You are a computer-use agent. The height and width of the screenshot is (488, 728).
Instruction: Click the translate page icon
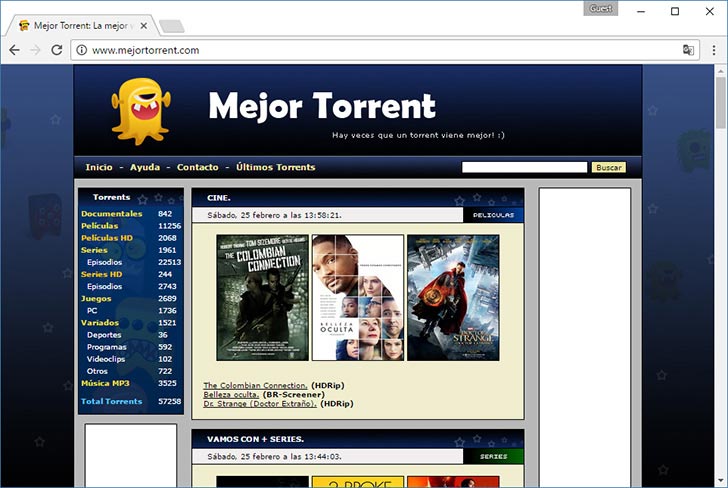point(688,50)
